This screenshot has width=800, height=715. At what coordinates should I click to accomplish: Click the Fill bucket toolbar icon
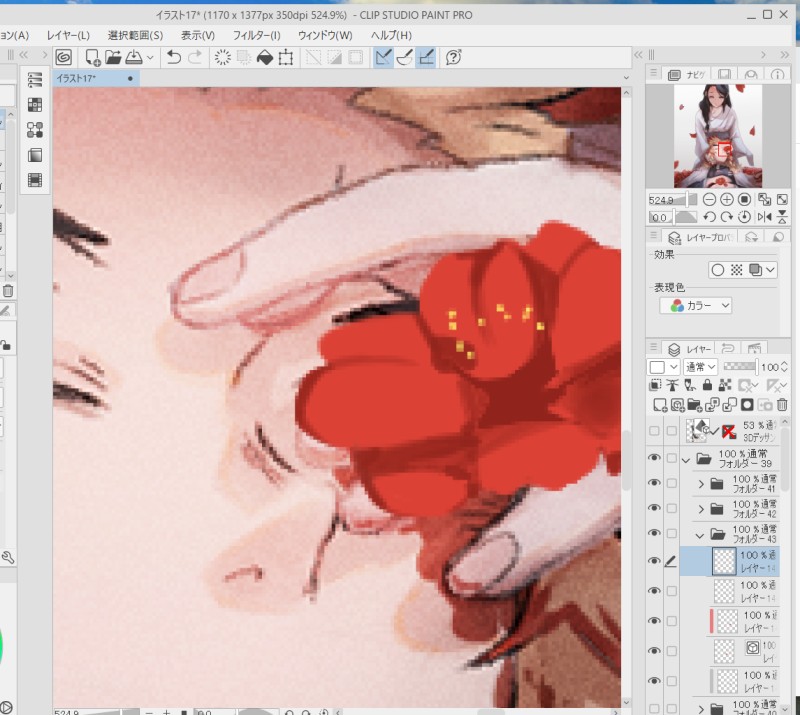click(x=265, y=57)
